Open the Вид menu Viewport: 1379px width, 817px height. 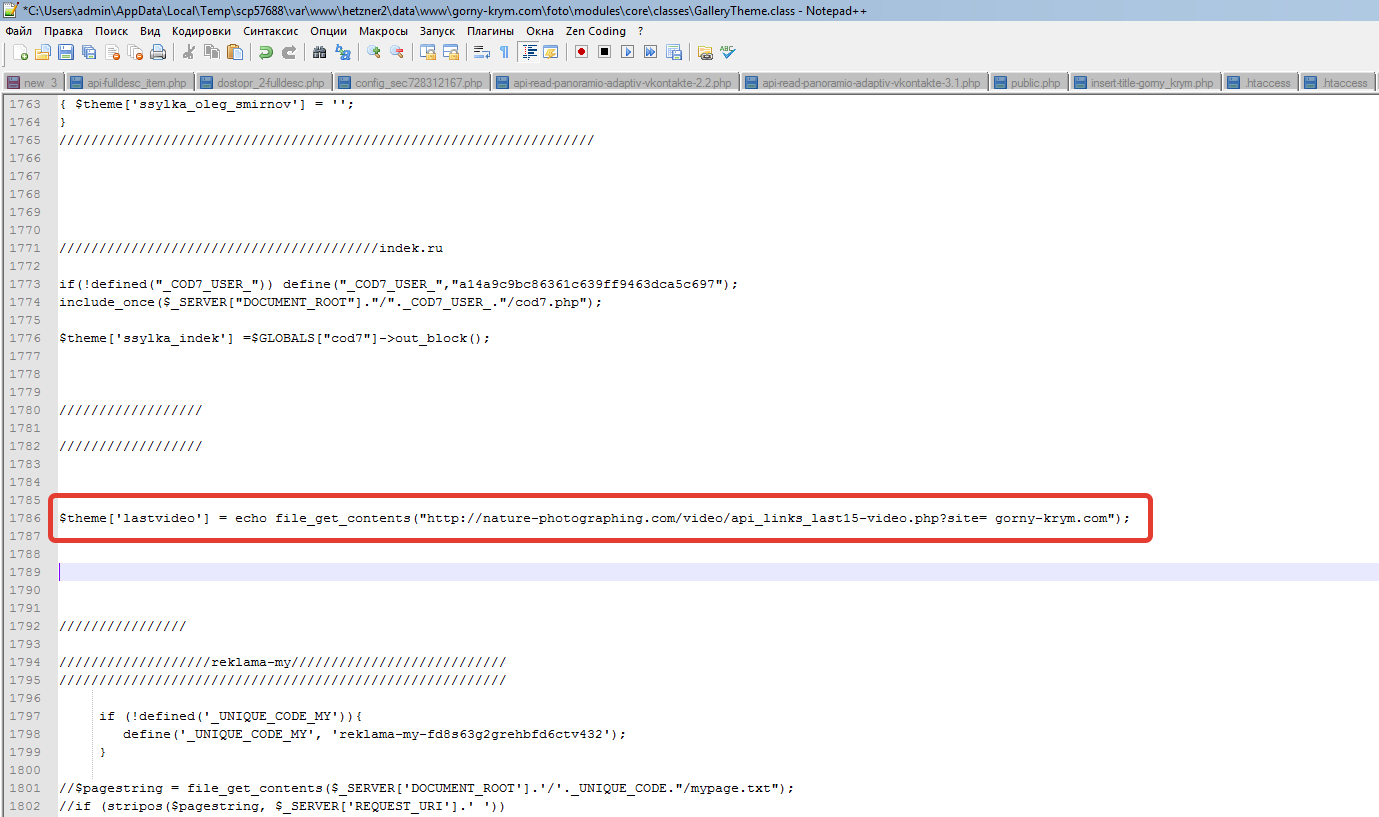pyautogui.click(x=150, y=31)
